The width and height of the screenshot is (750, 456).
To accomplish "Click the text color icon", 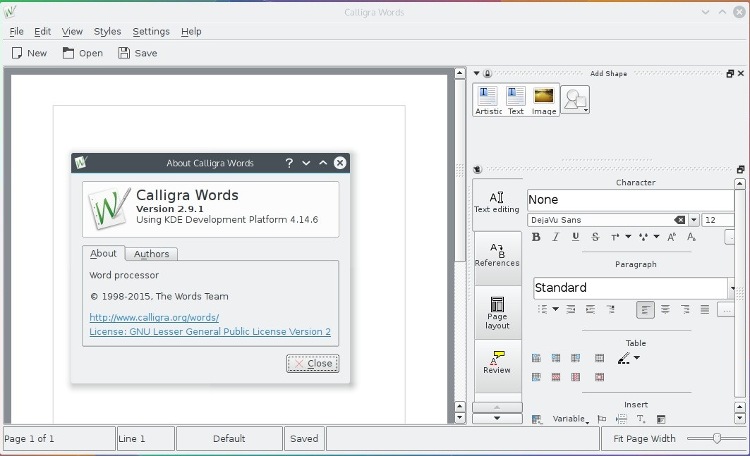I will point(615,237).
